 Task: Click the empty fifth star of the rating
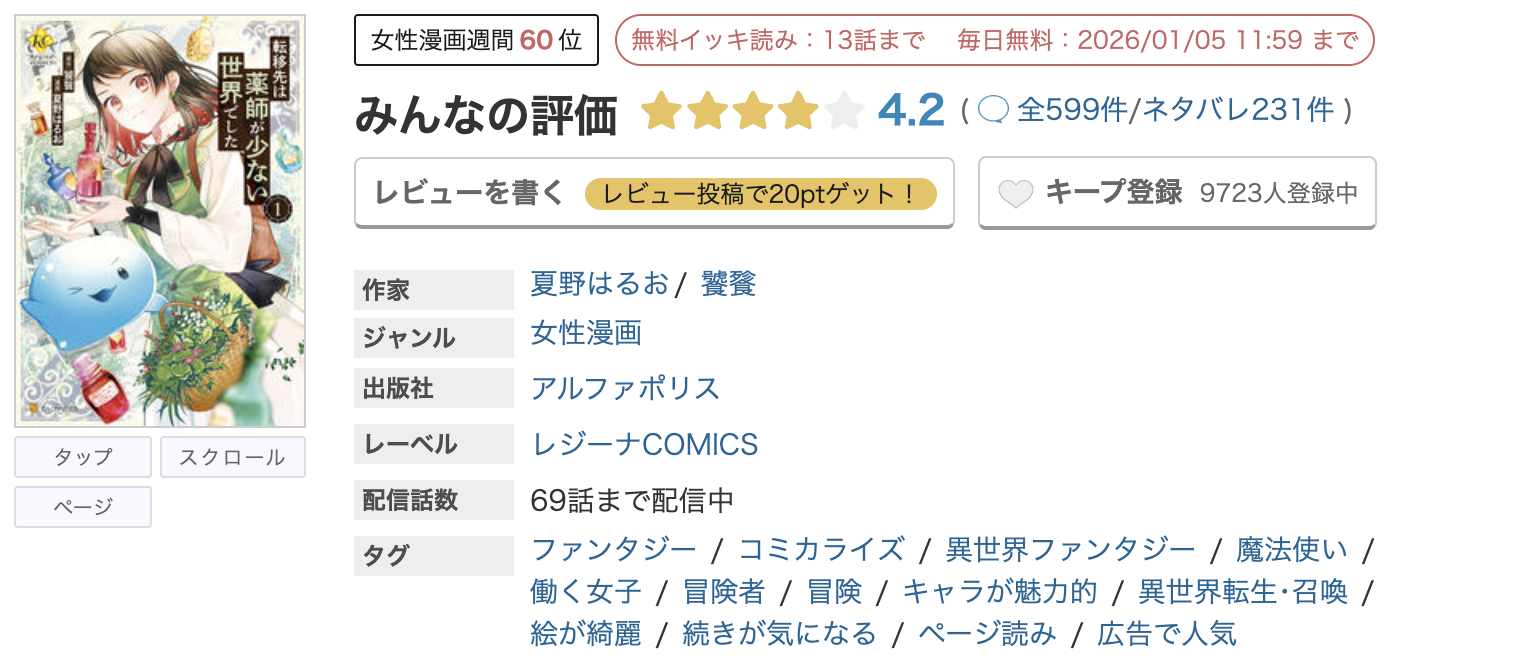[843, 110]
